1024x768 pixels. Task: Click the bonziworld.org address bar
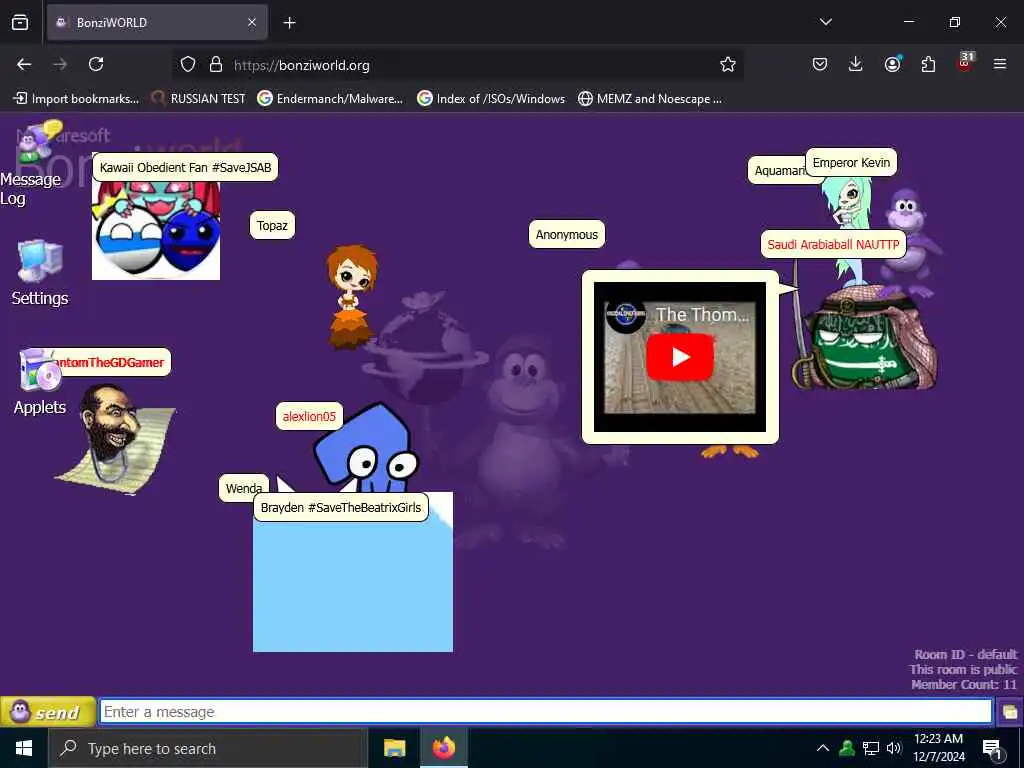(x=457, y=65)
